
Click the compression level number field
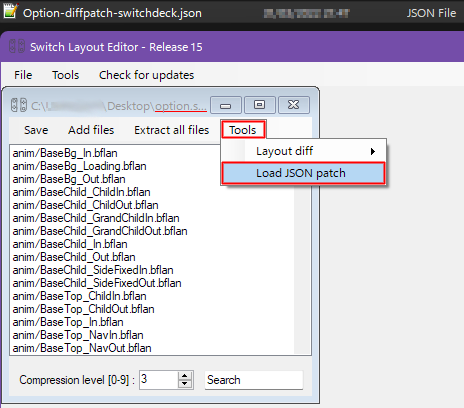159,380
